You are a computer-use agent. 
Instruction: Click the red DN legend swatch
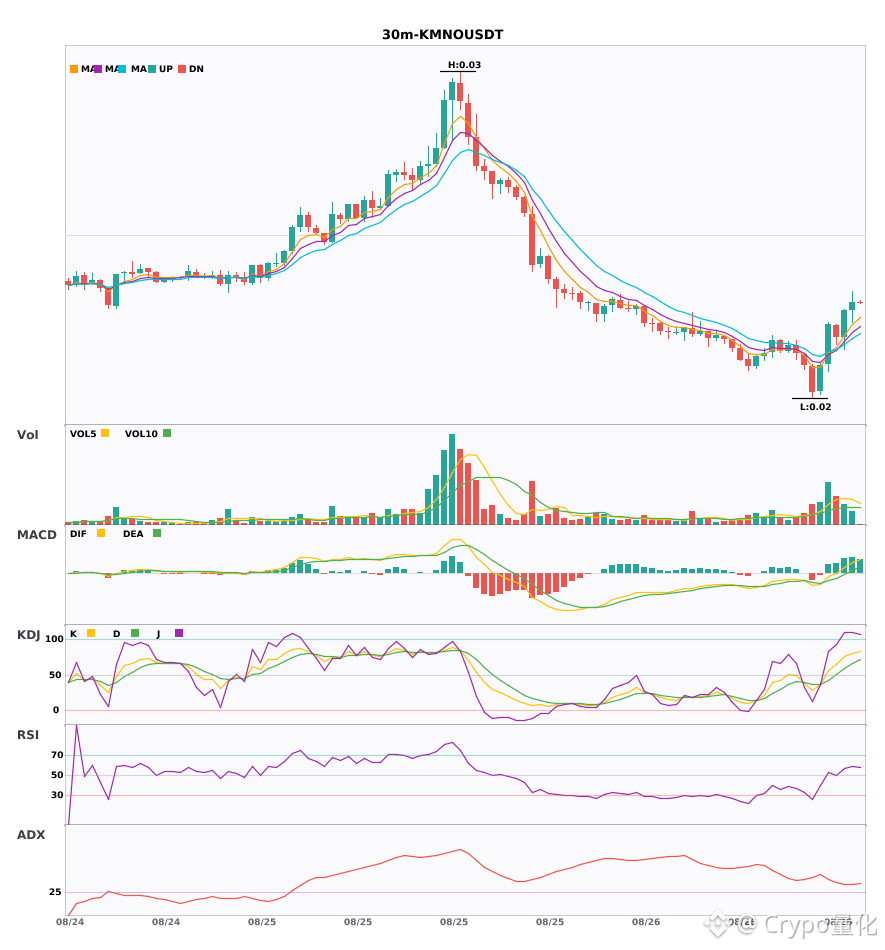182,69
